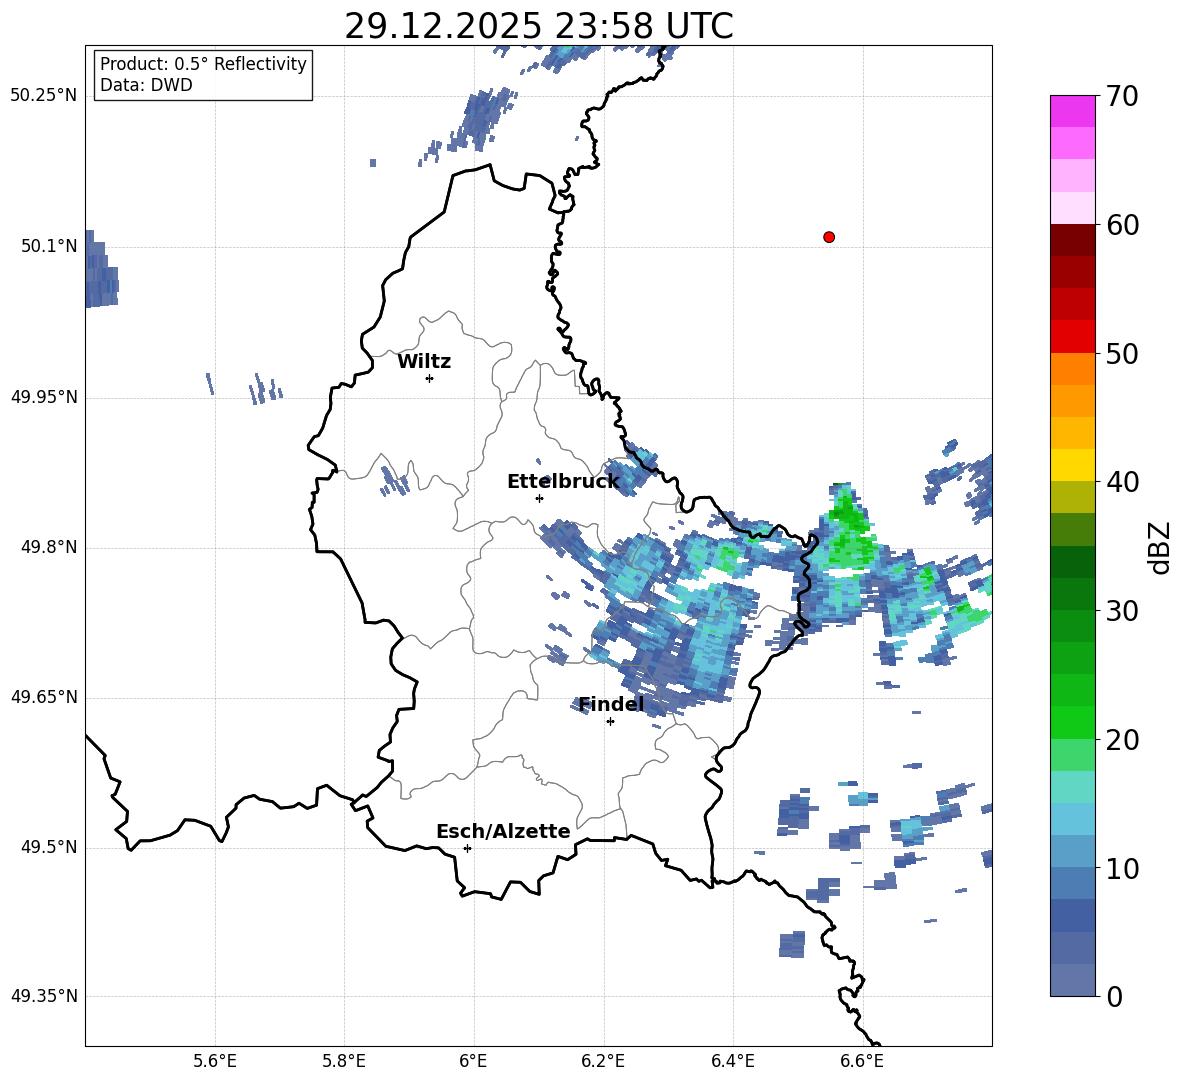Click the 6.6°E longitude label

(862, 1061)
